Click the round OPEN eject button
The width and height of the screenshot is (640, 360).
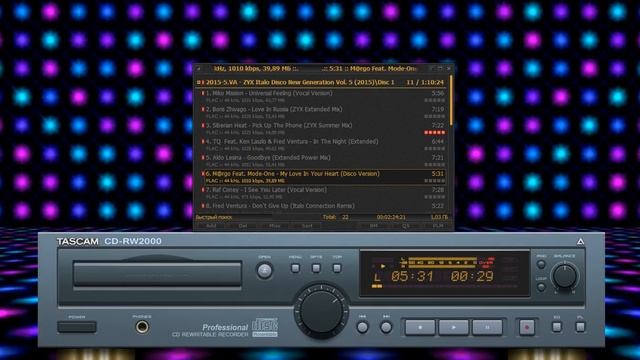pyautogui.click(x=264, y=271)
